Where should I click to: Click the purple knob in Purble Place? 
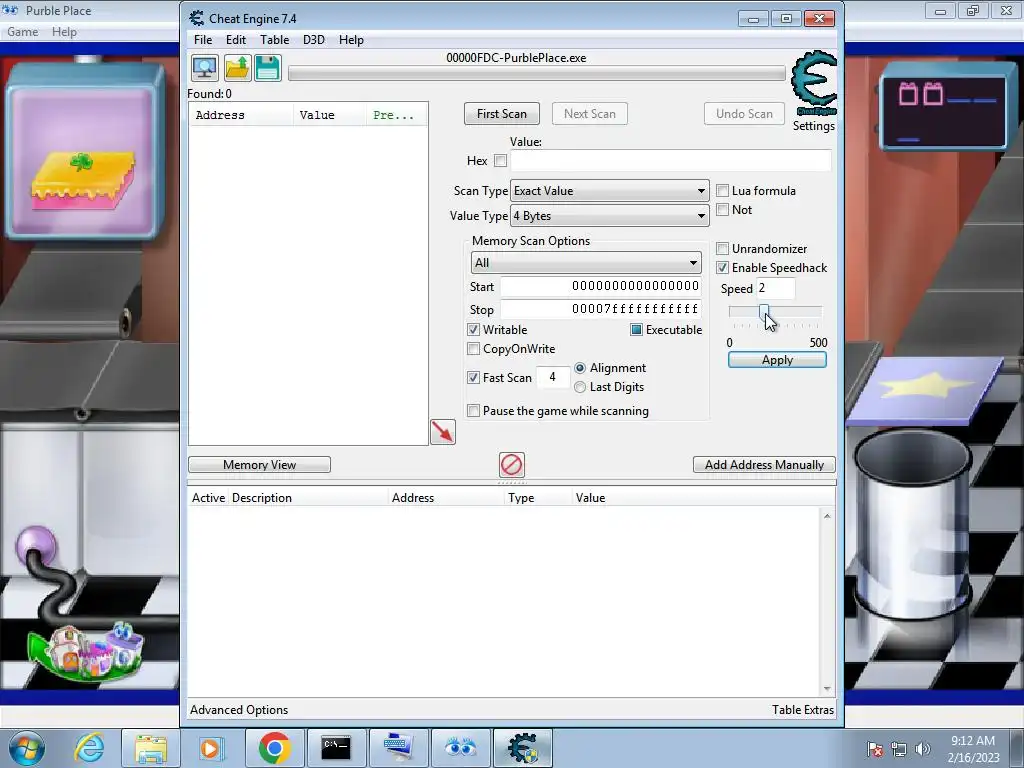37,547
